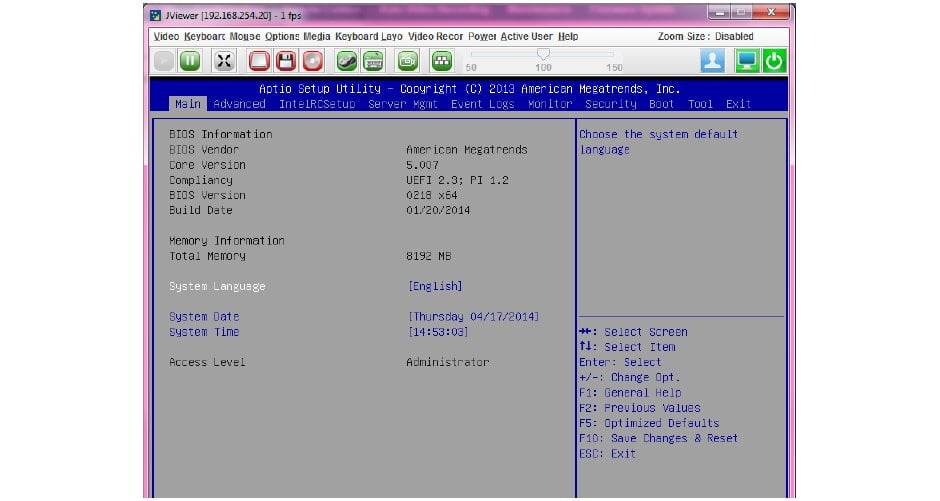Image resolution: width=940 pixels, height=501 pixels.
Task: Click the Access Level Administrator value
Action: coord(448,362)
